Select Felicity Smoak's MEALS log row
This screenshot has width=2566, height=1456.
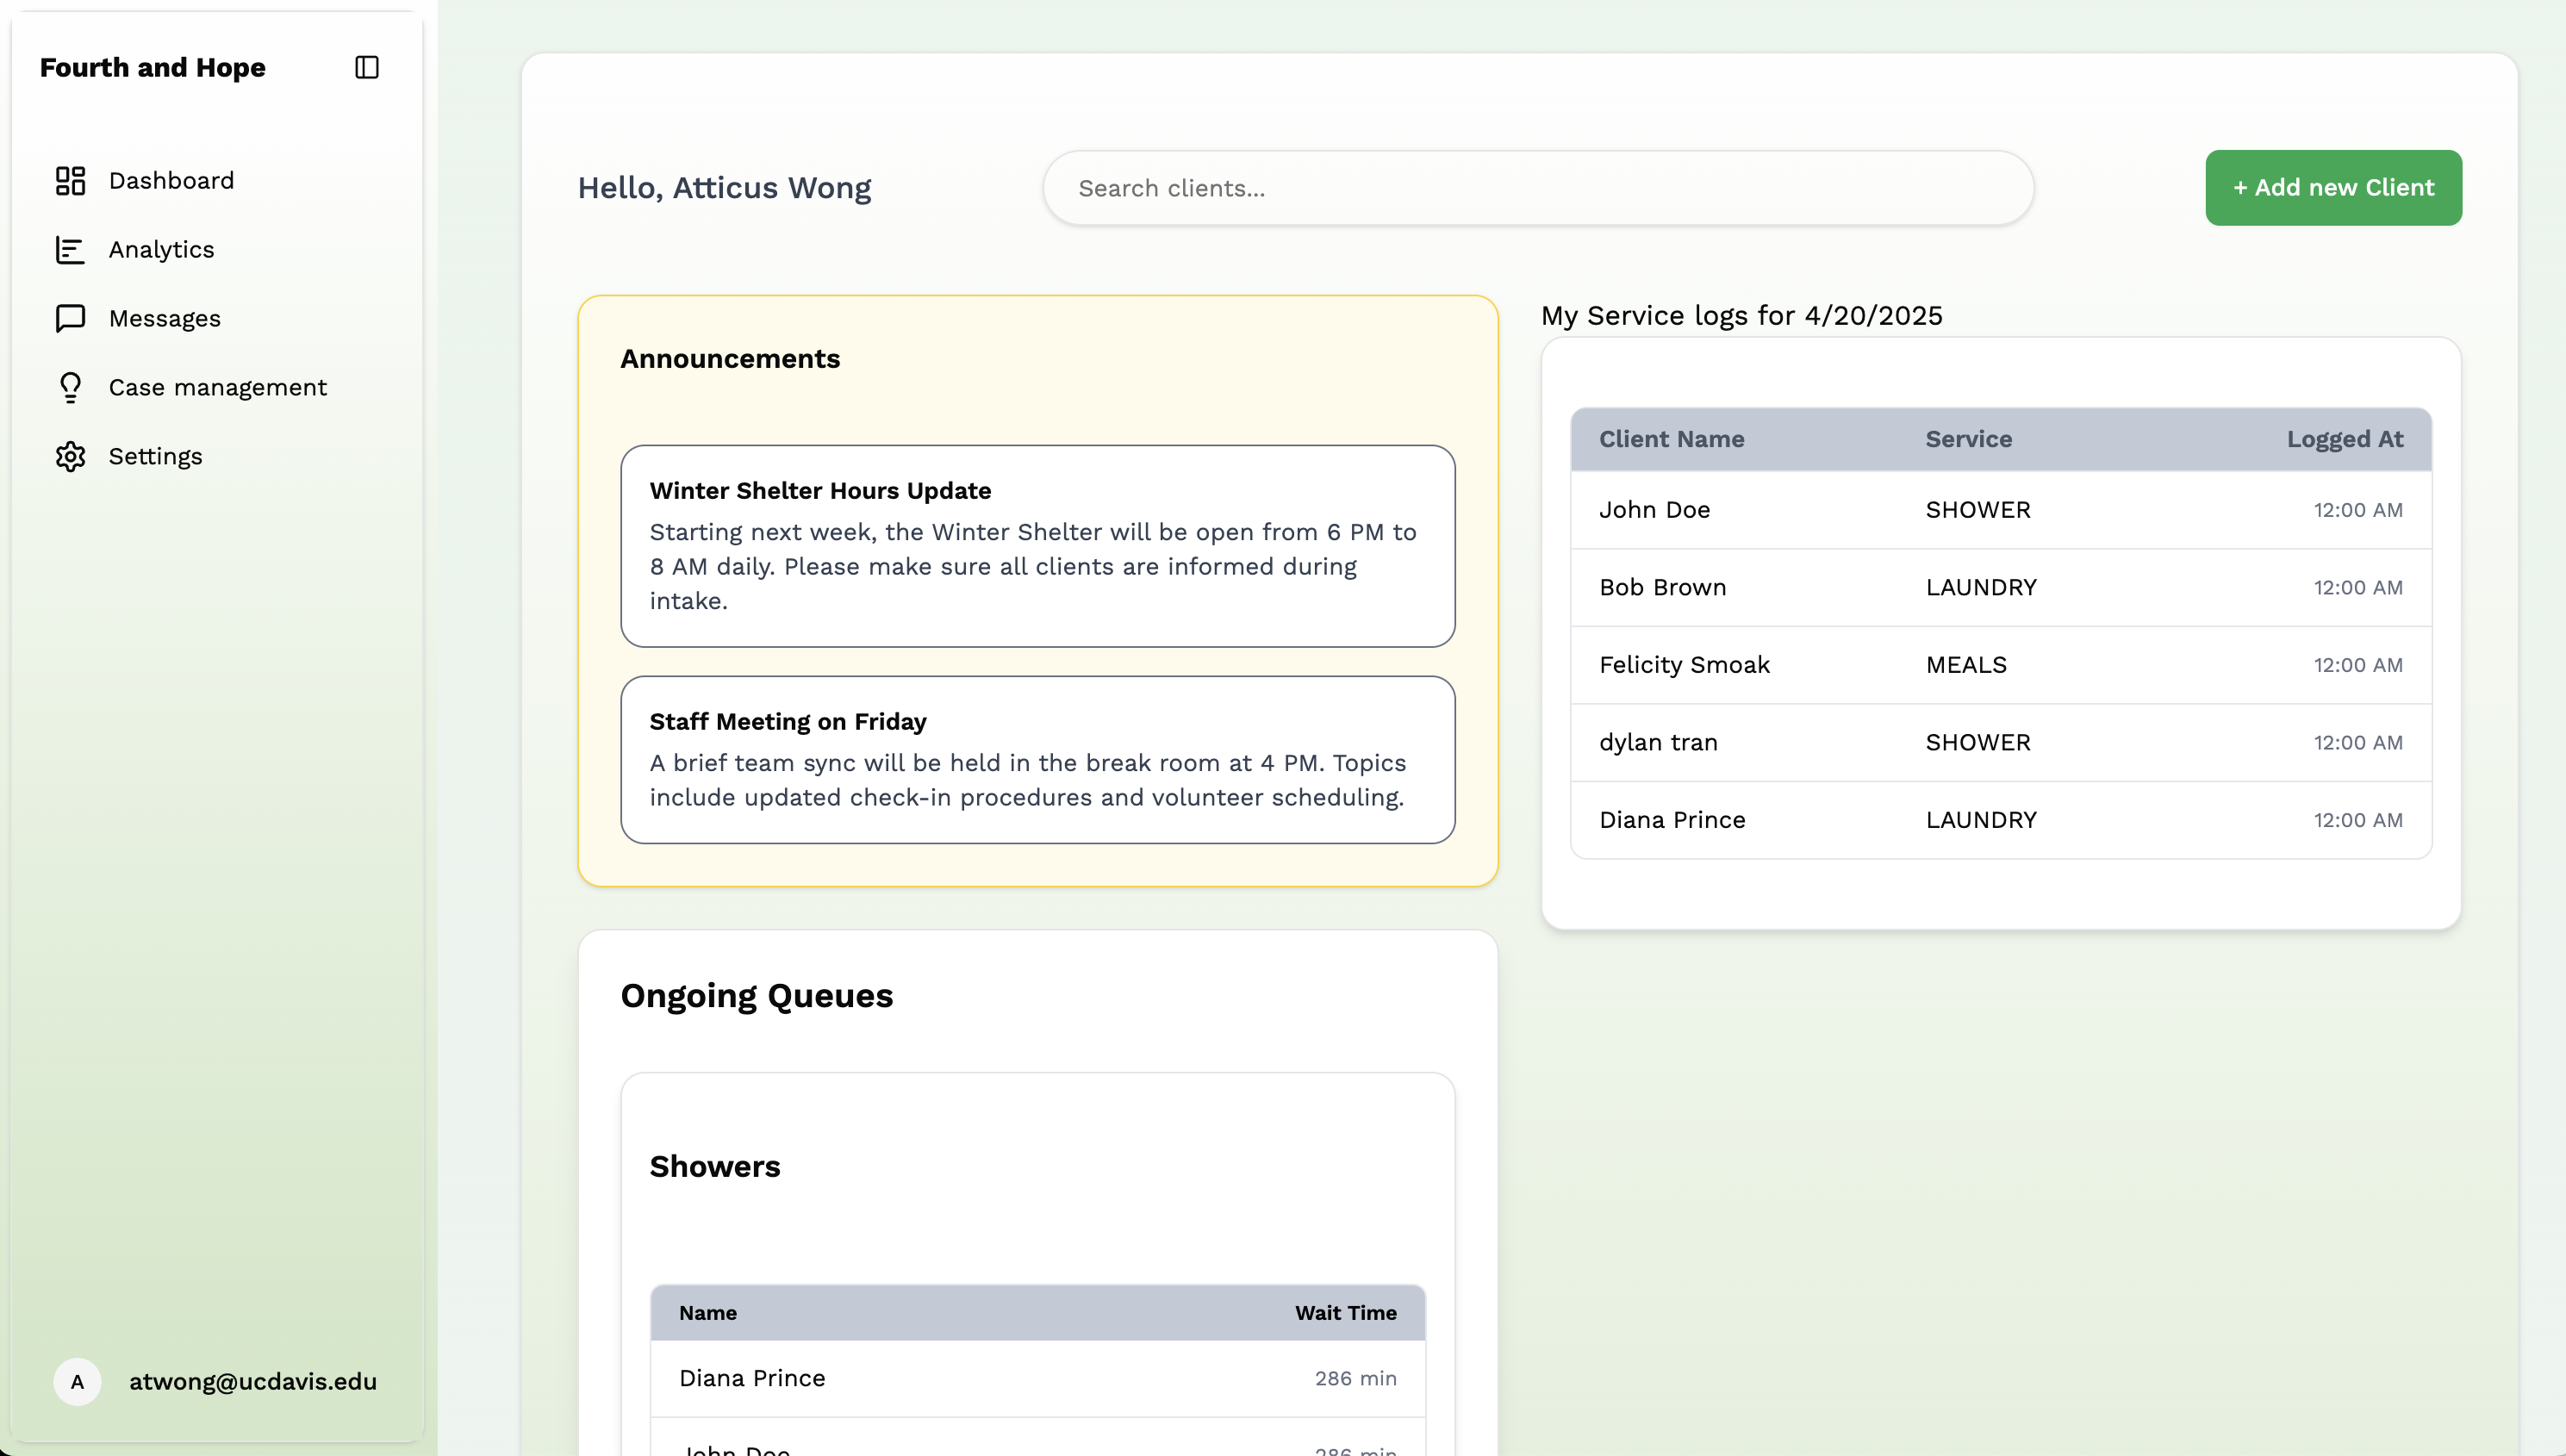click(x=2000, y=665)
